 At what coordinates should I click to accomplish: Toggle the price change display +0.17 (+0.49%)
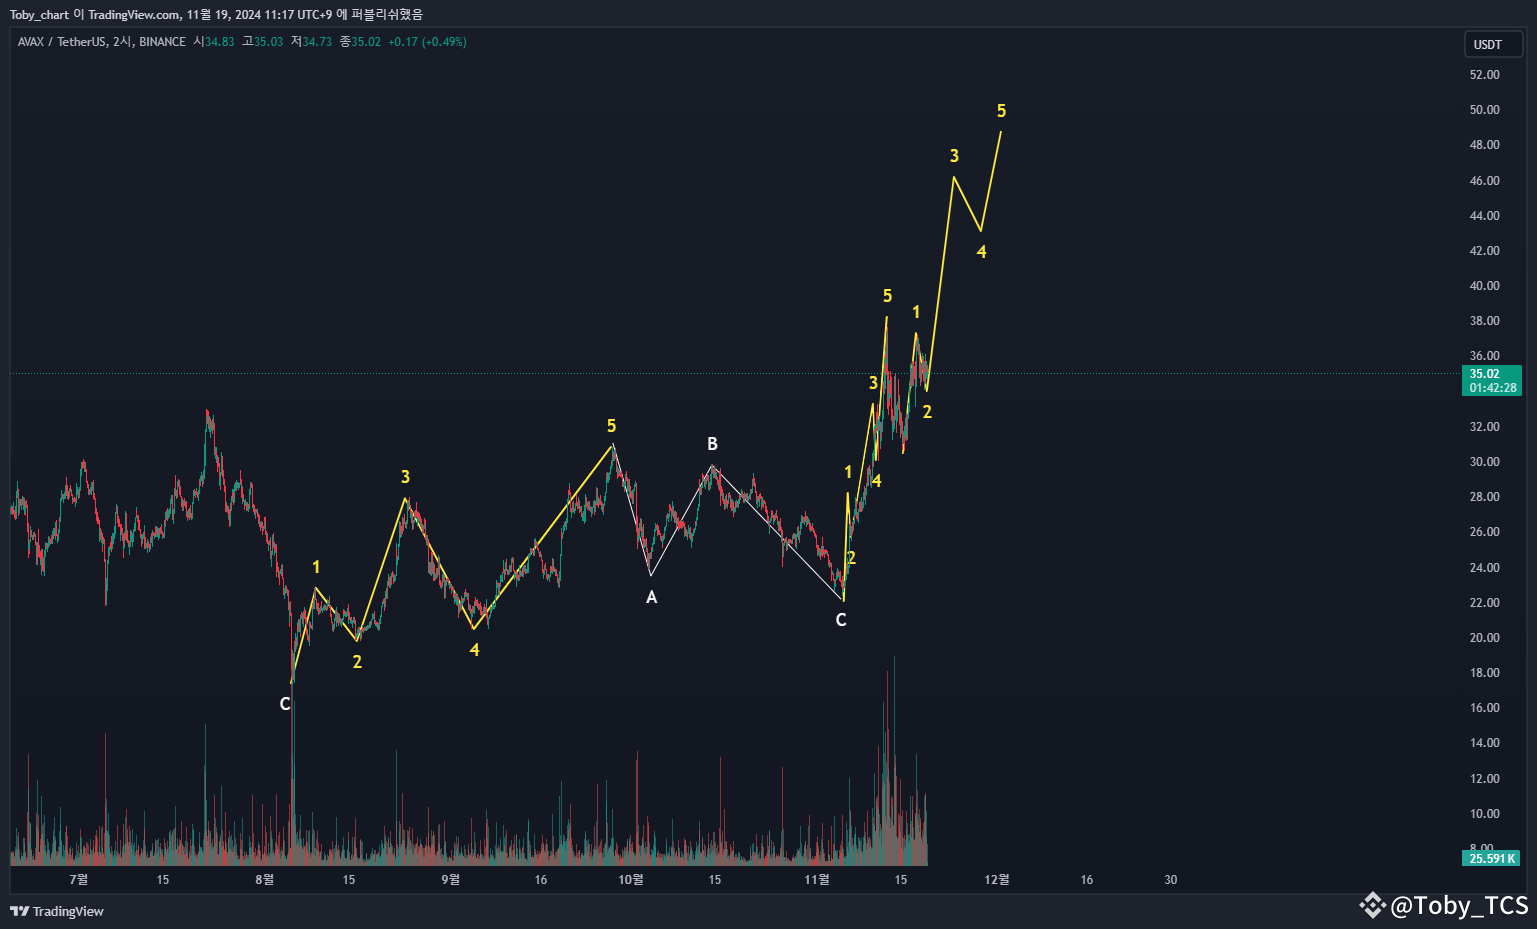click(x=428, y=42)
